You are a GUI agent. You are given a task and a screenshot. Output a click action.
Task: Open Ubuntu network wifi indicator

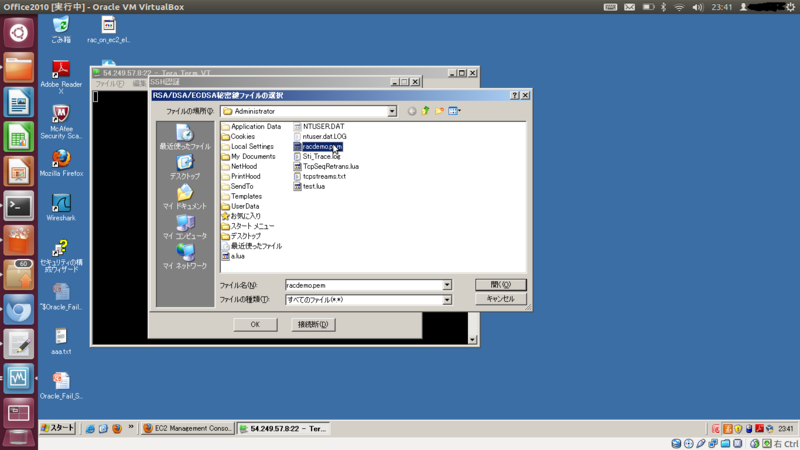click(x=679, y=7)
